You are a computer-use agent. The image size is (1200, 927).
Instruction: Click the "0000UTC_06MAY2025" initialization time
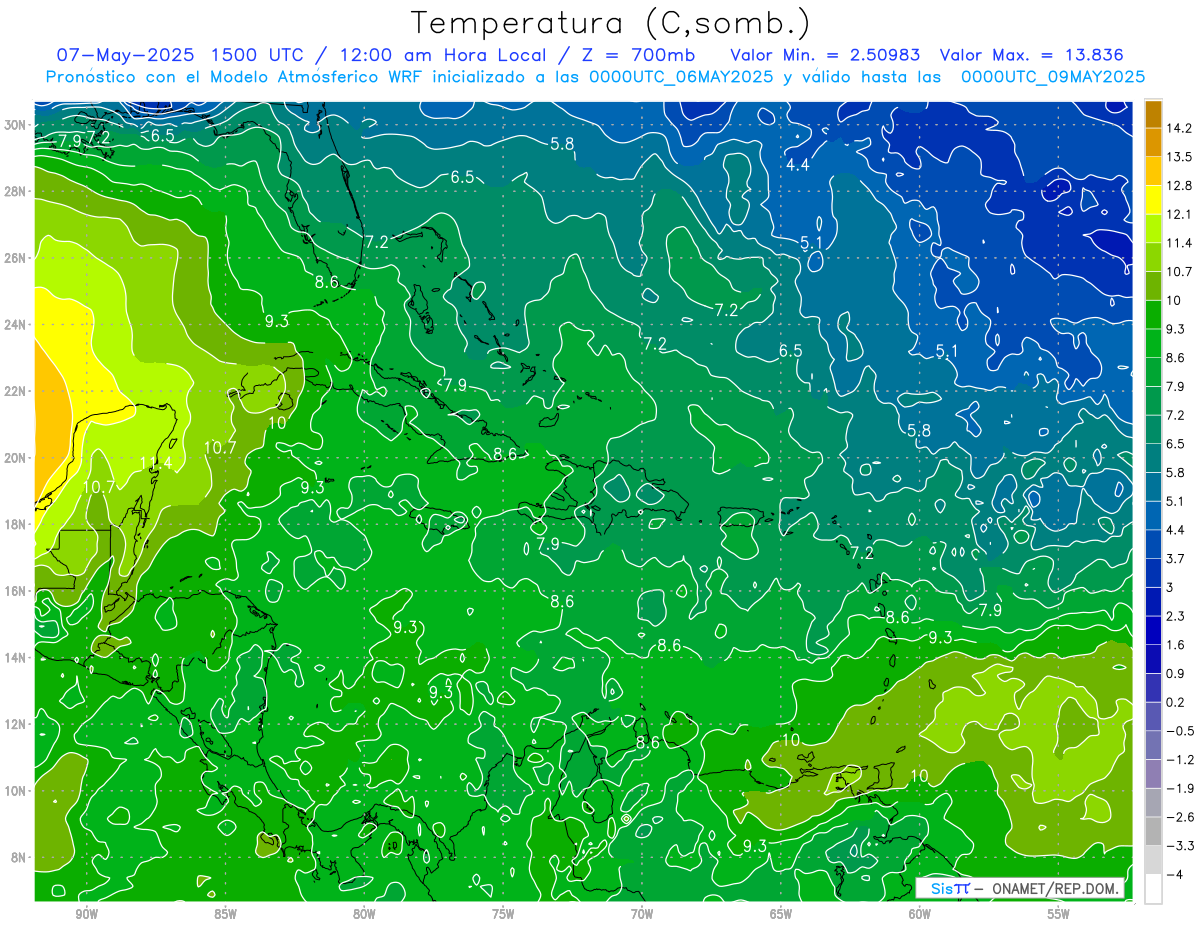[680, 77]
